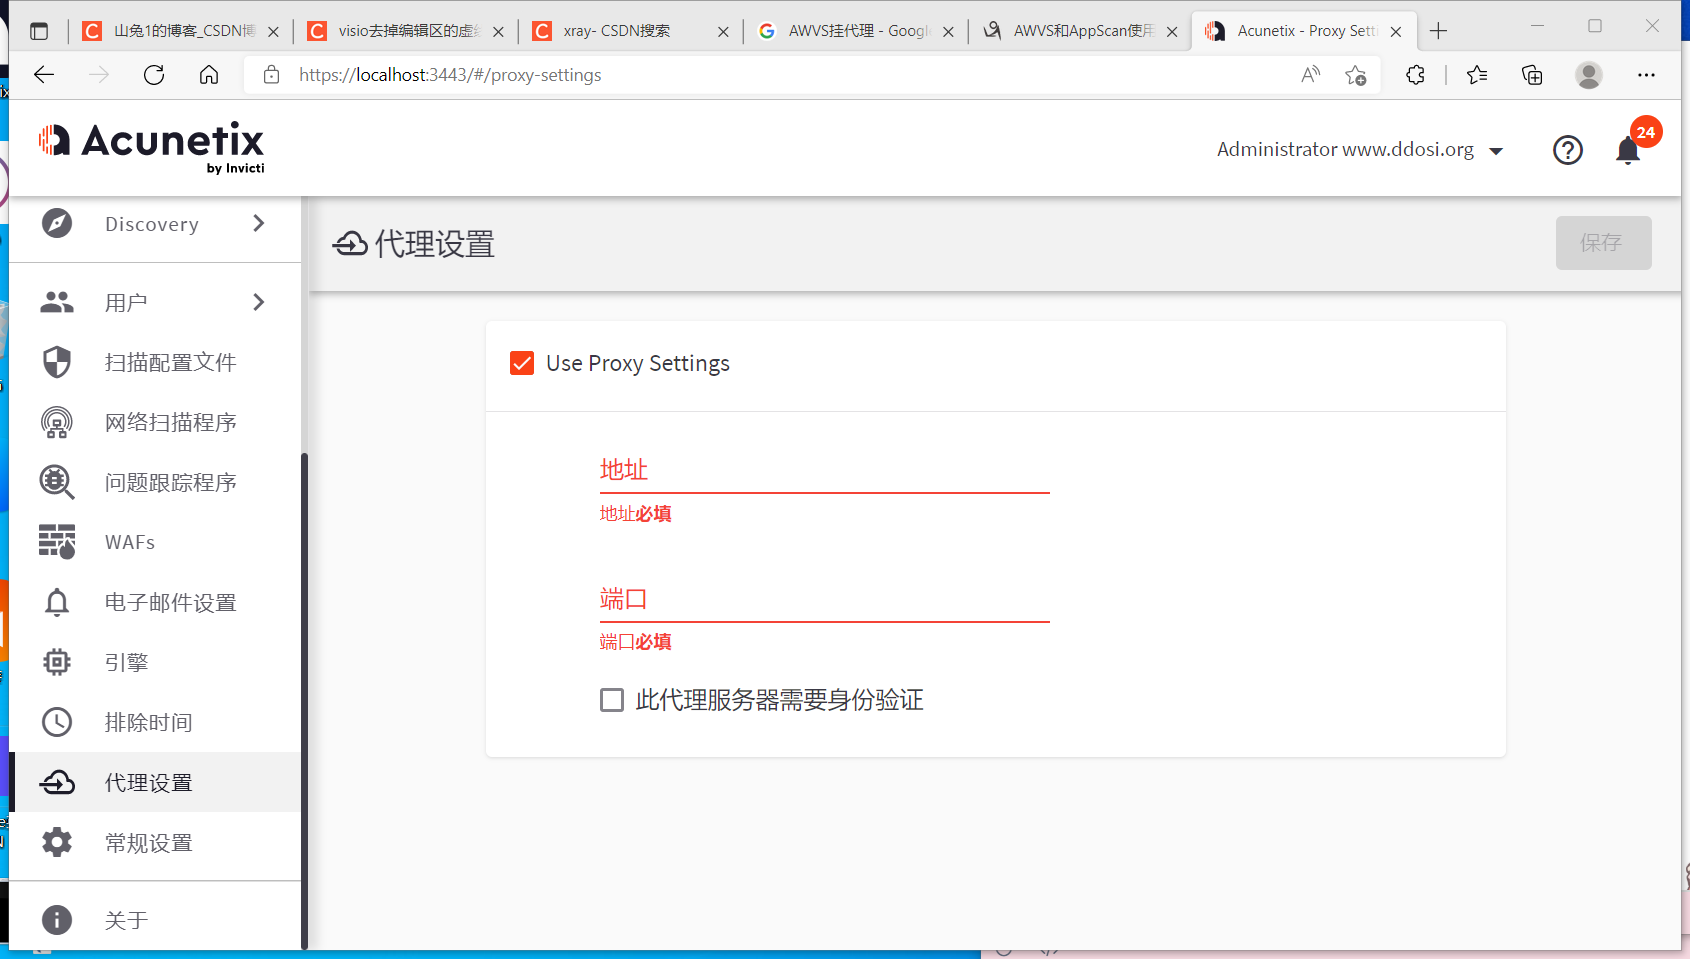The width and height of the screenshot is (1690, 959).
Task: Click the WAFs firewall icon
Action: [57, 541]
